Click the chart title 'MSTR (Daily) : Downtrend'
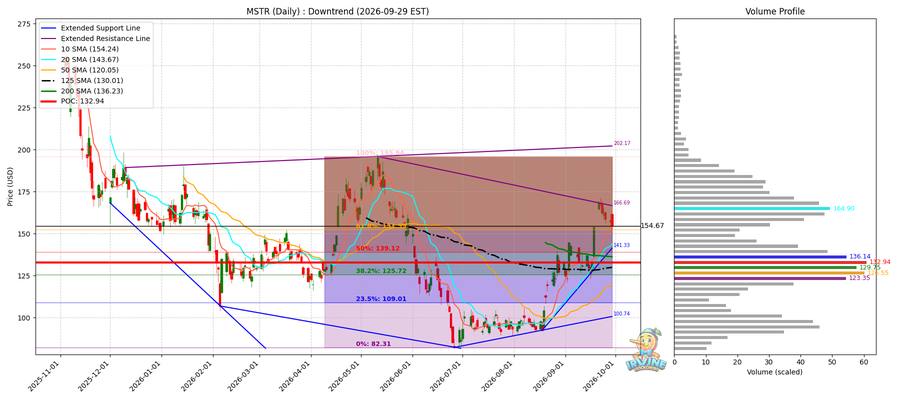Viewport: 900px width, 400px height. pyautogui.click(x=338, y=11)
